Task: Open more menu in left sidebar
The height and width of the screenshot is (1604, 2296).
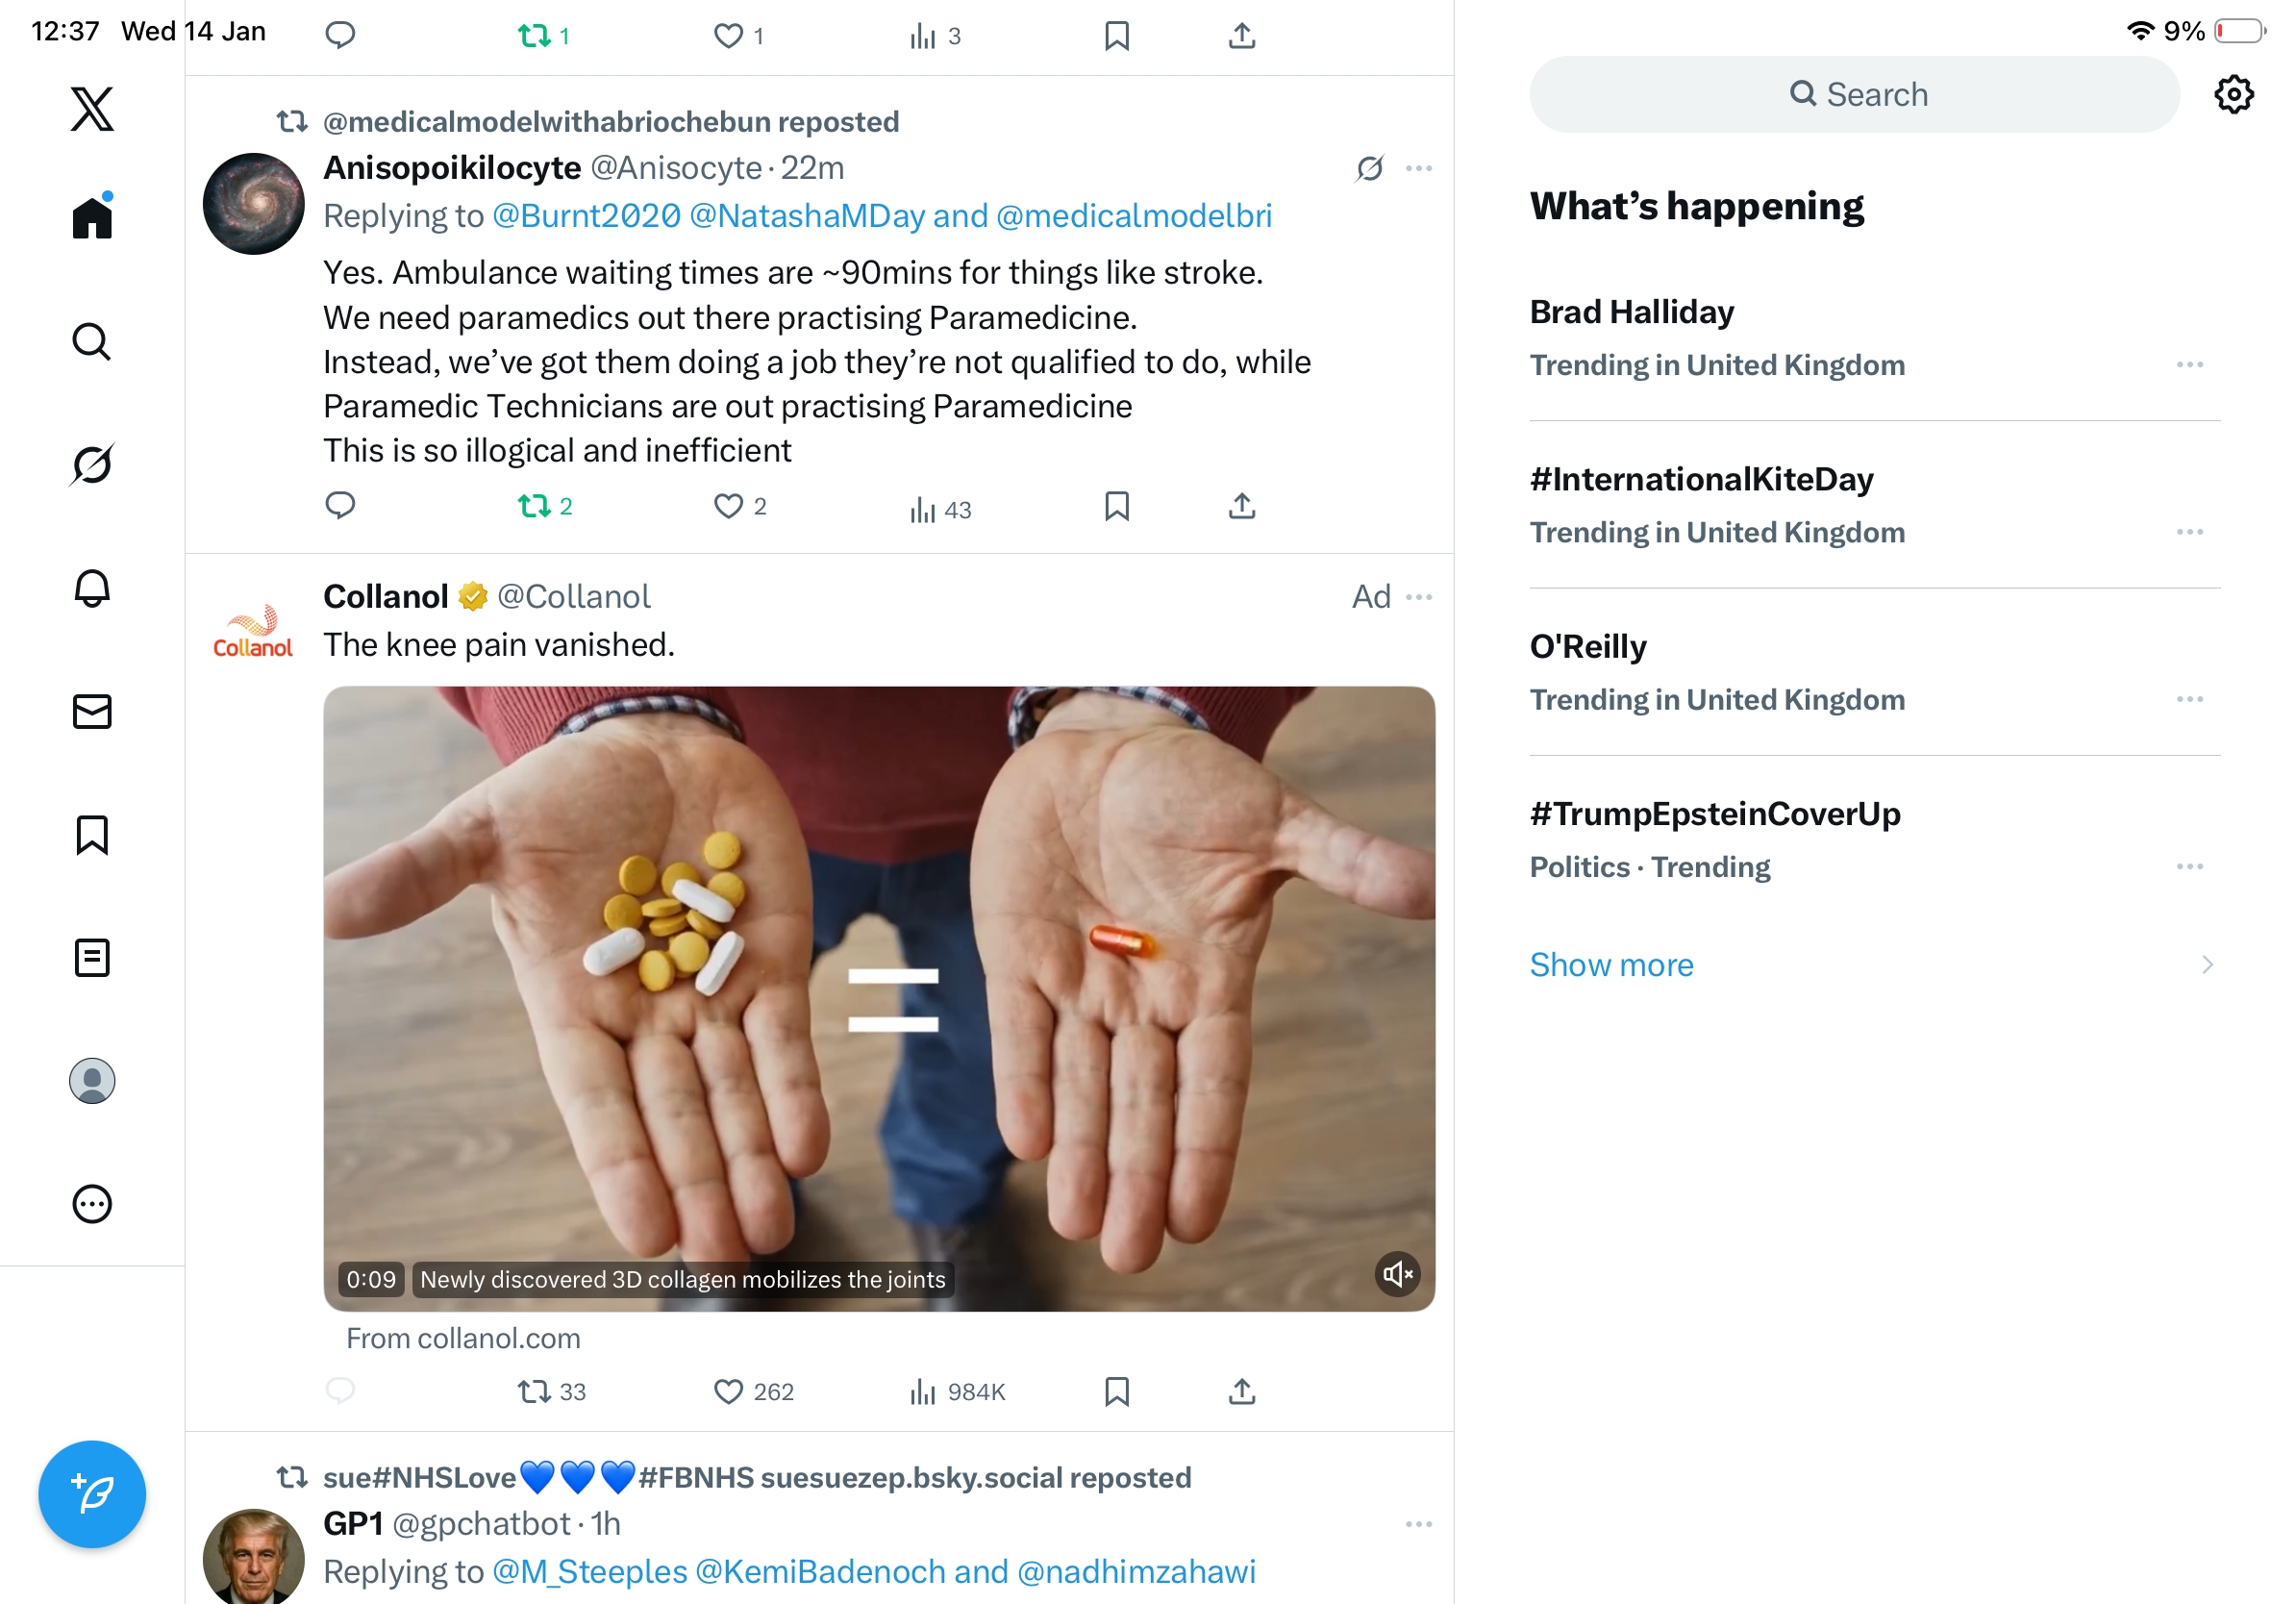Action: tap(92, 1204)
